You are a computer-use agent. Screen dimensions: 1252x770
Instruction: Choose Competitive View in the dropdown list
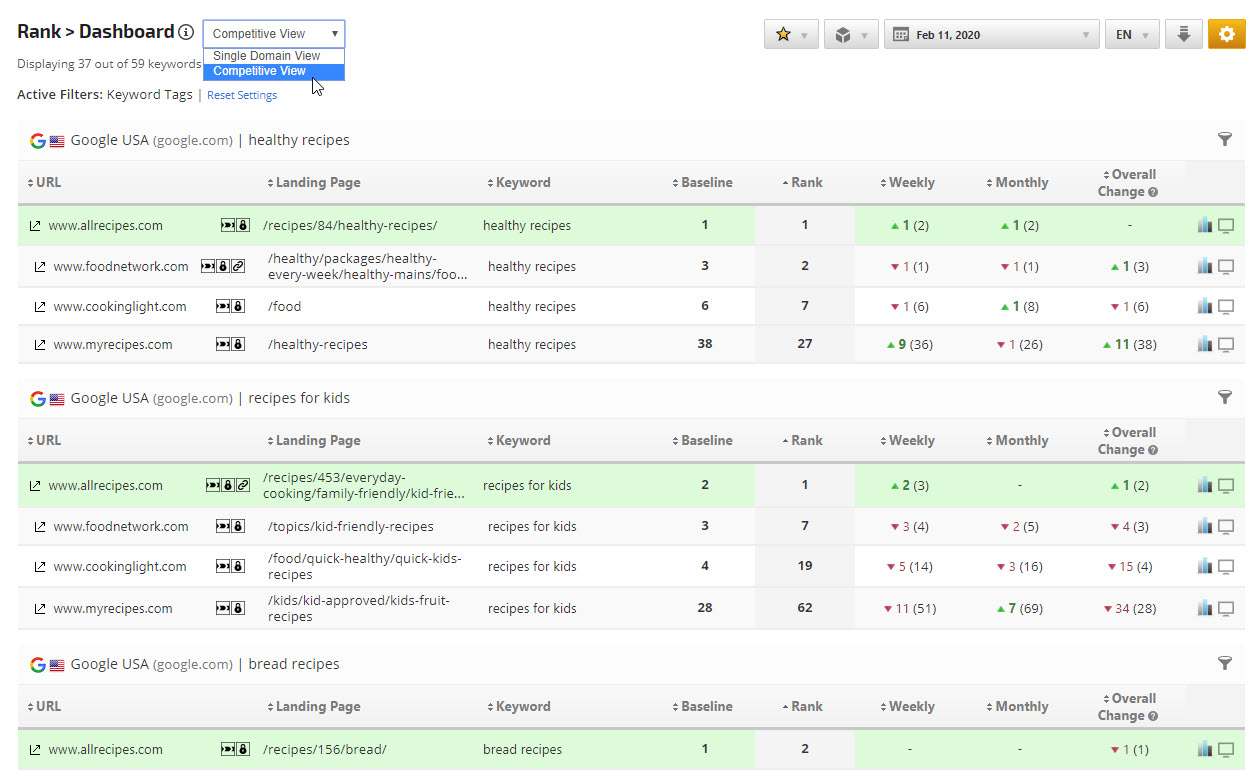coord(260,71)
